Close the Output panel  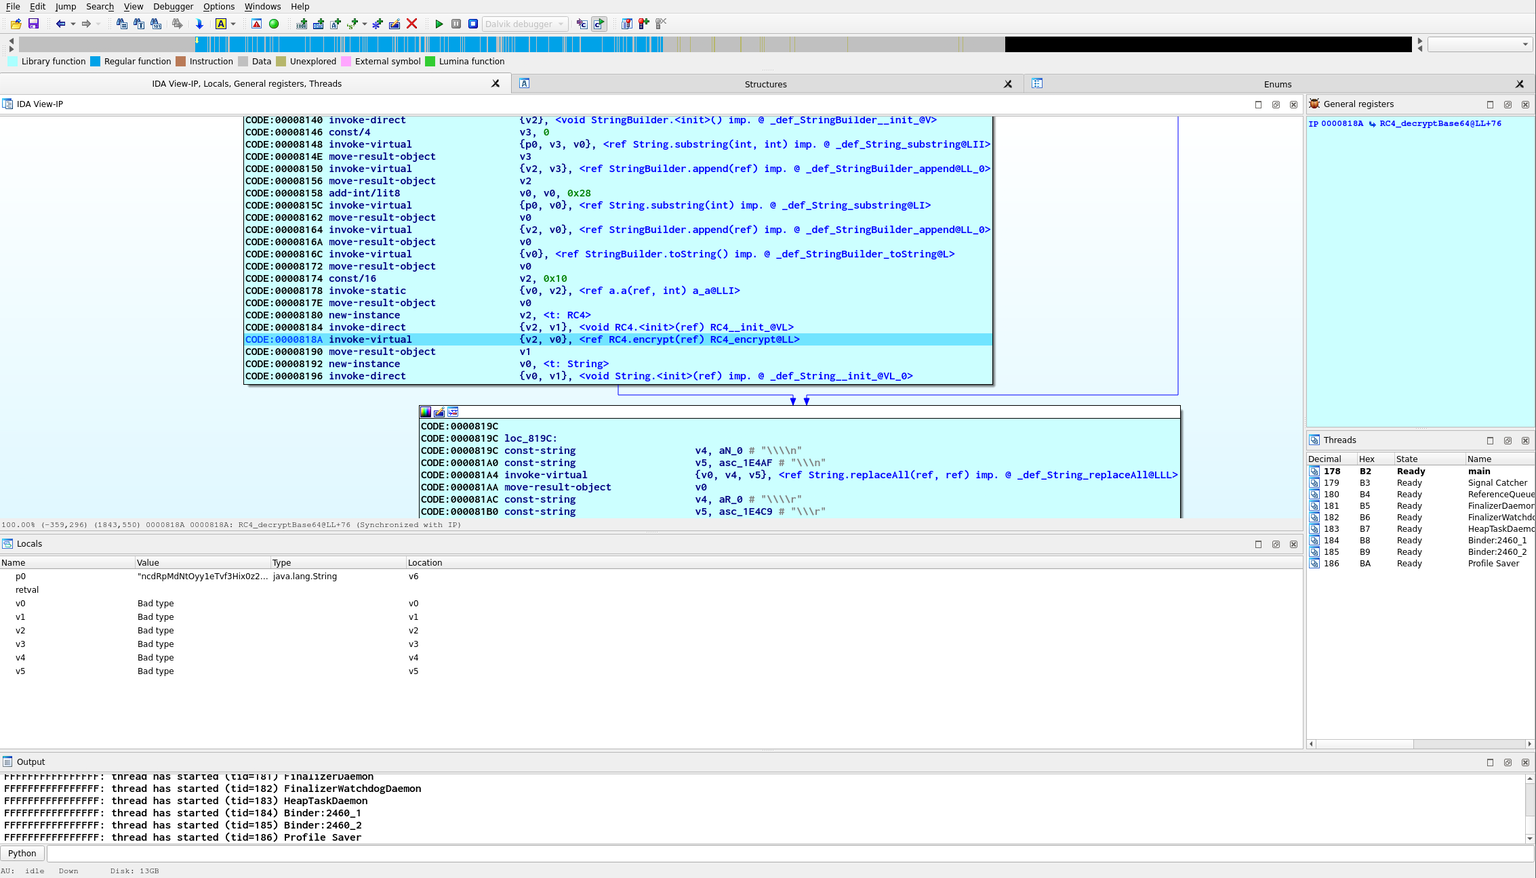pos(1525,762)
